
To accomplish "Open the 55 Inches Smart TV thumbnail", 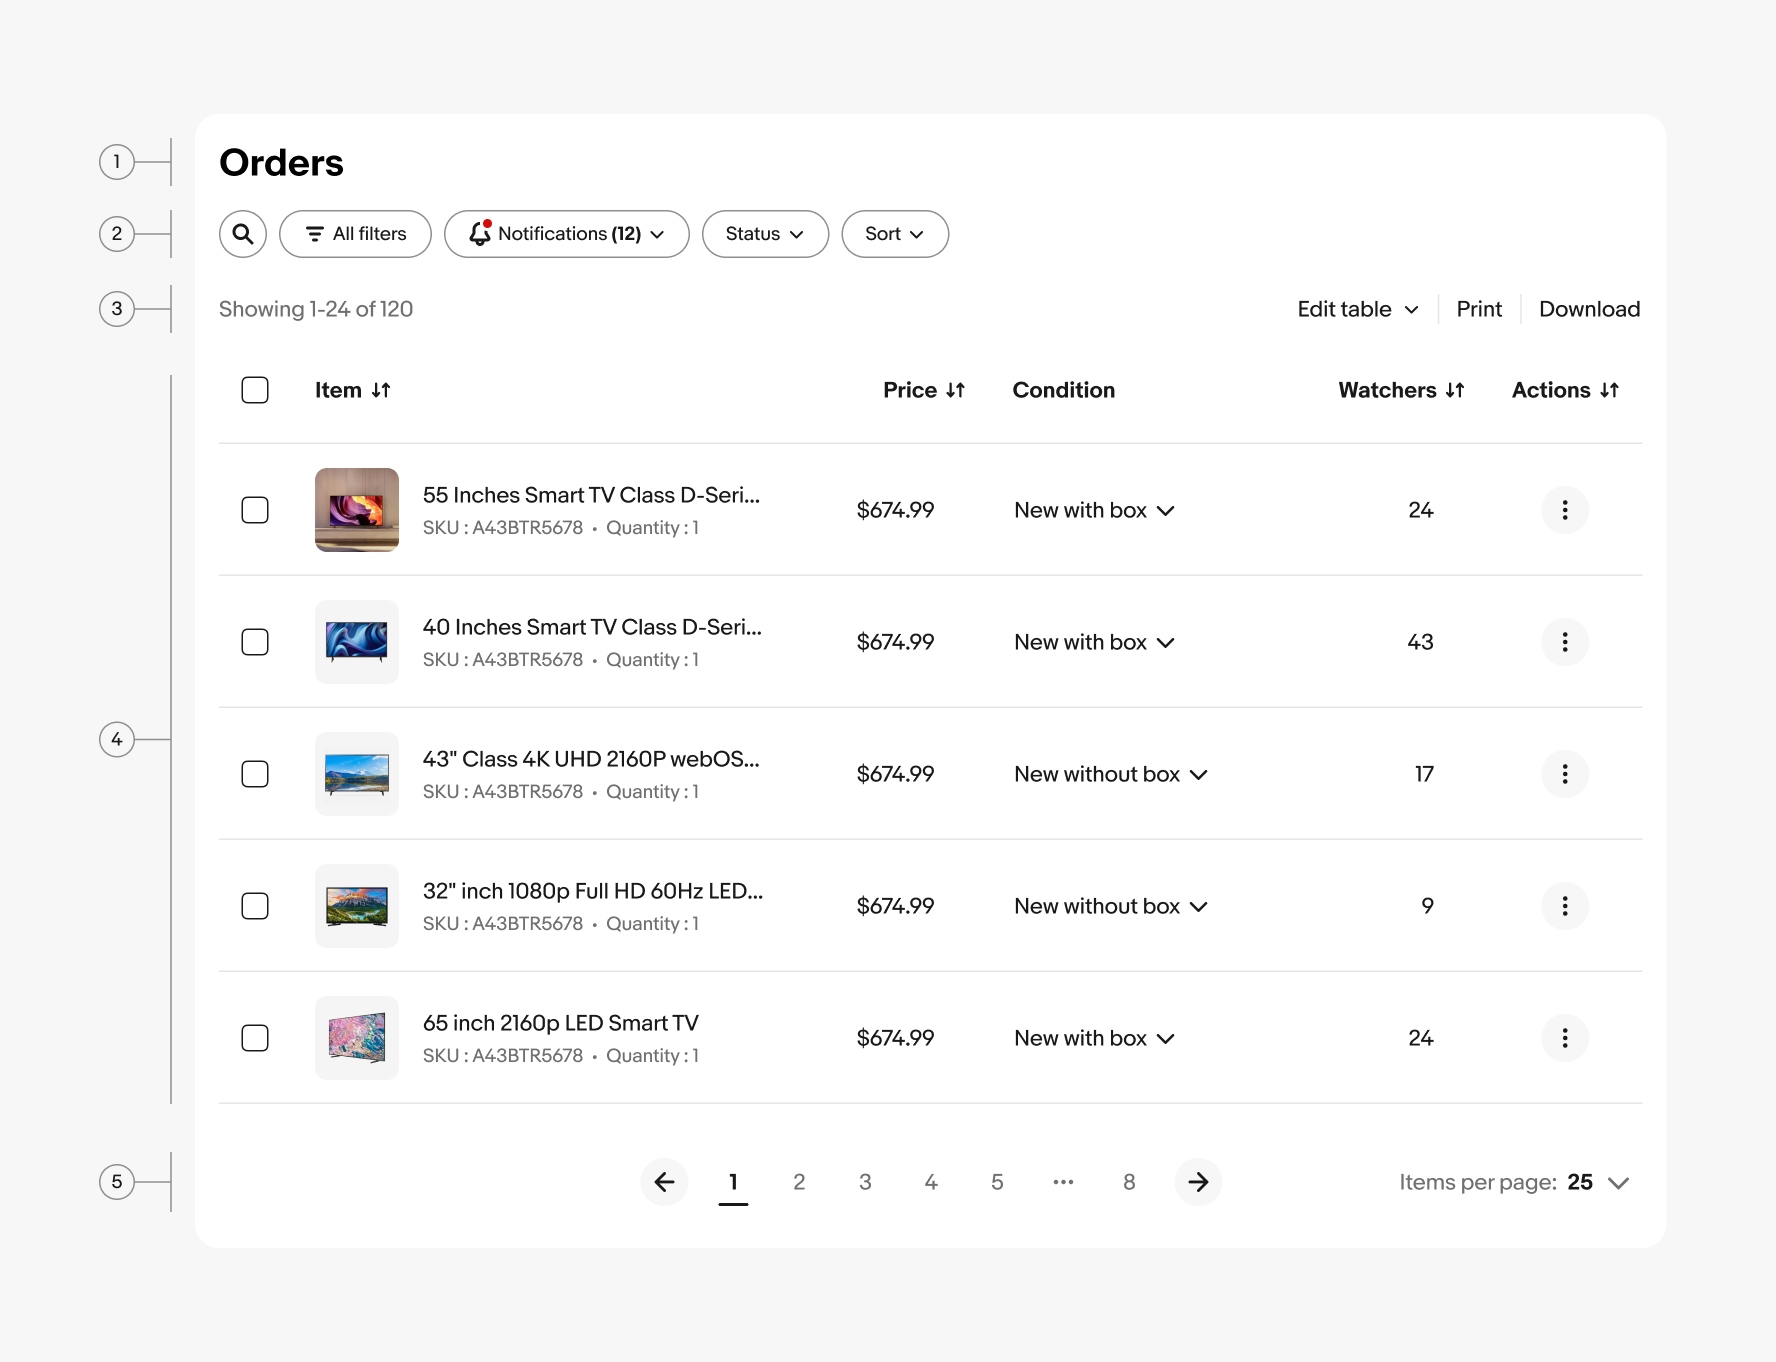I will click(357, 510).
